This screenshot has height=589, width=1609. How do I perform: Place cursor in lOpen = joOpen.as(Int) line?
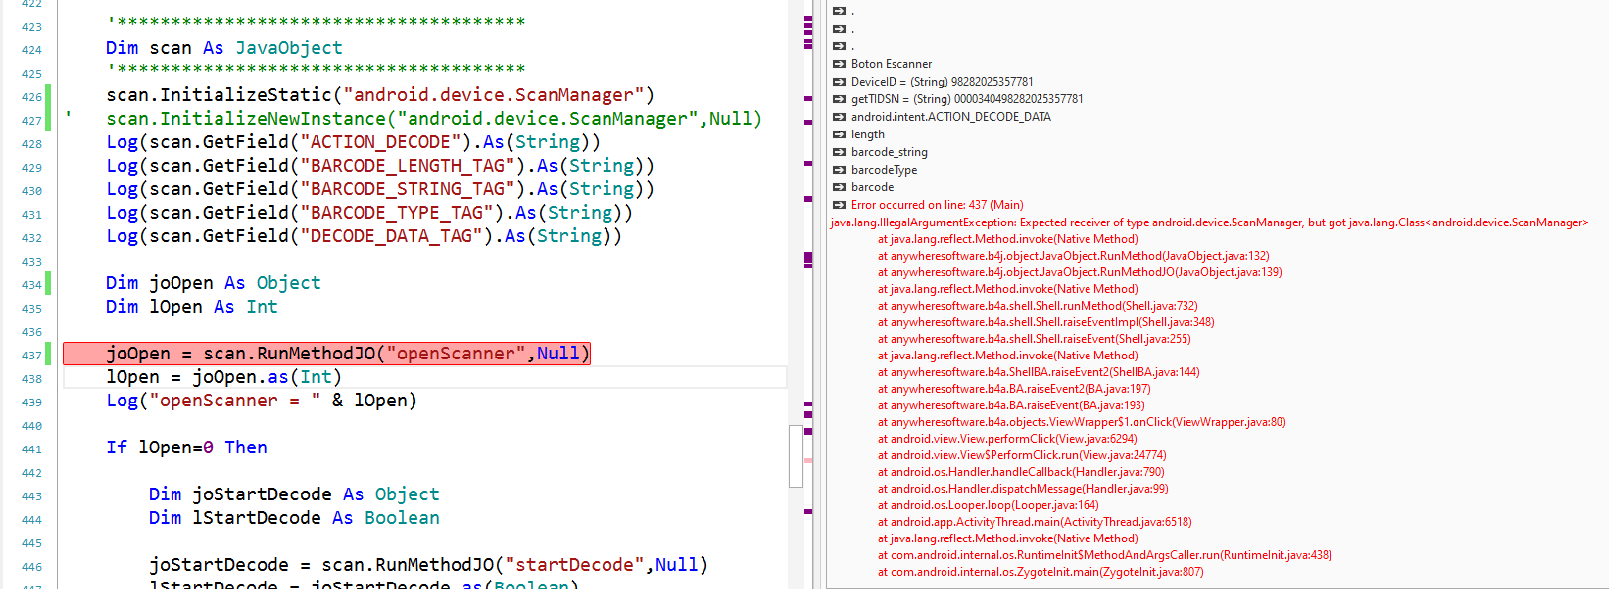pos(224,377)
